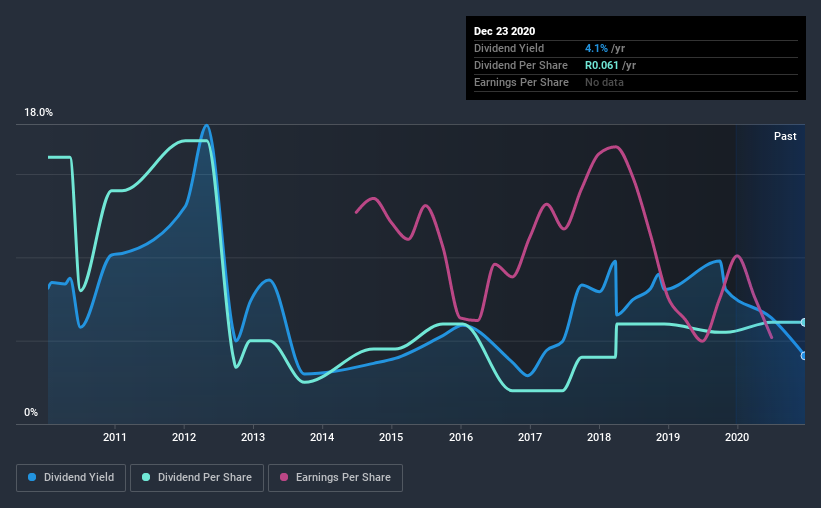
Task: Toggle the Earnings Per Share legend button
Action: click(336, 478)
